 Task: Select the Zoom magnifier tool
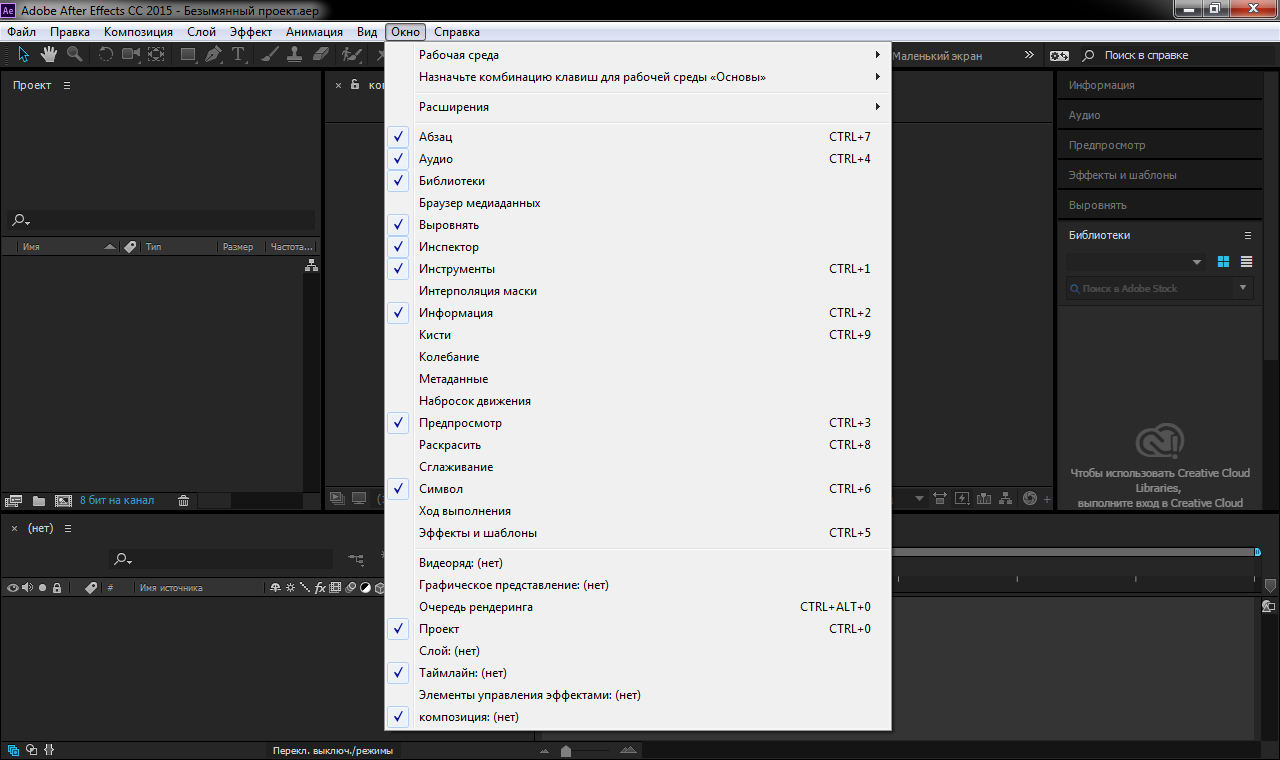pos(74,54)
